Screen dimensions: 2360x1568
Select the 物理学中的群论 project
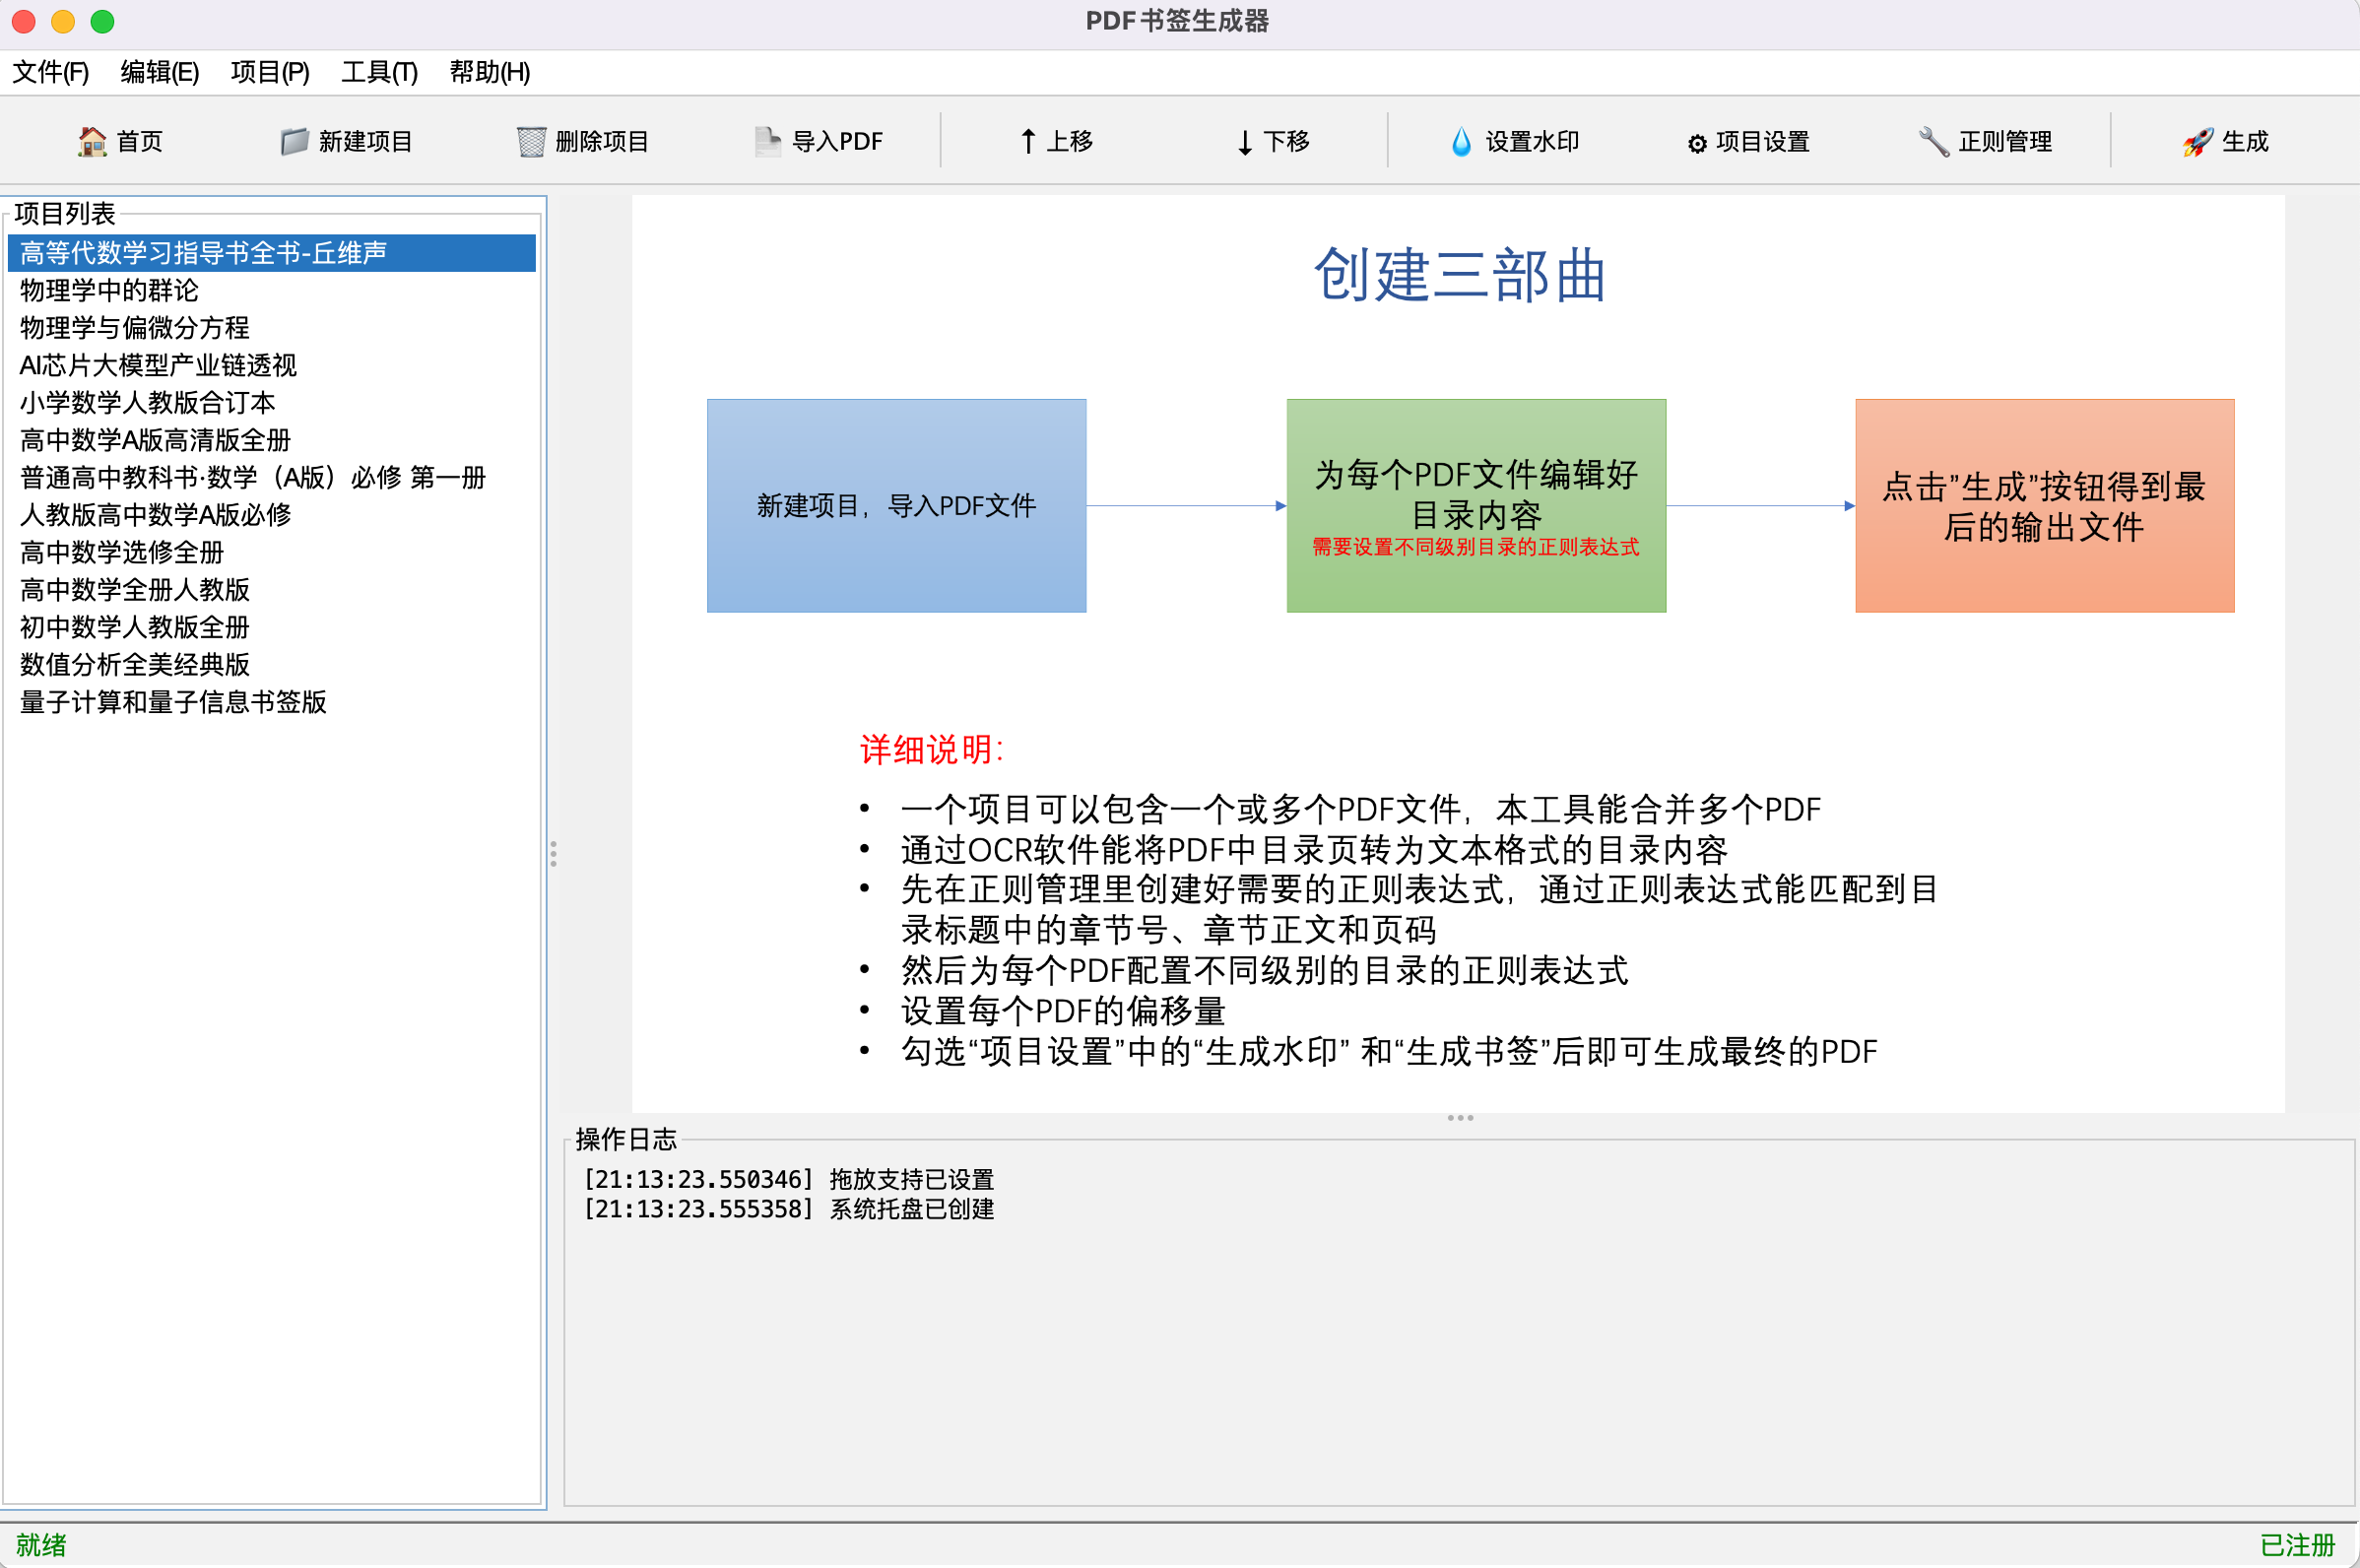click(108, 290)
